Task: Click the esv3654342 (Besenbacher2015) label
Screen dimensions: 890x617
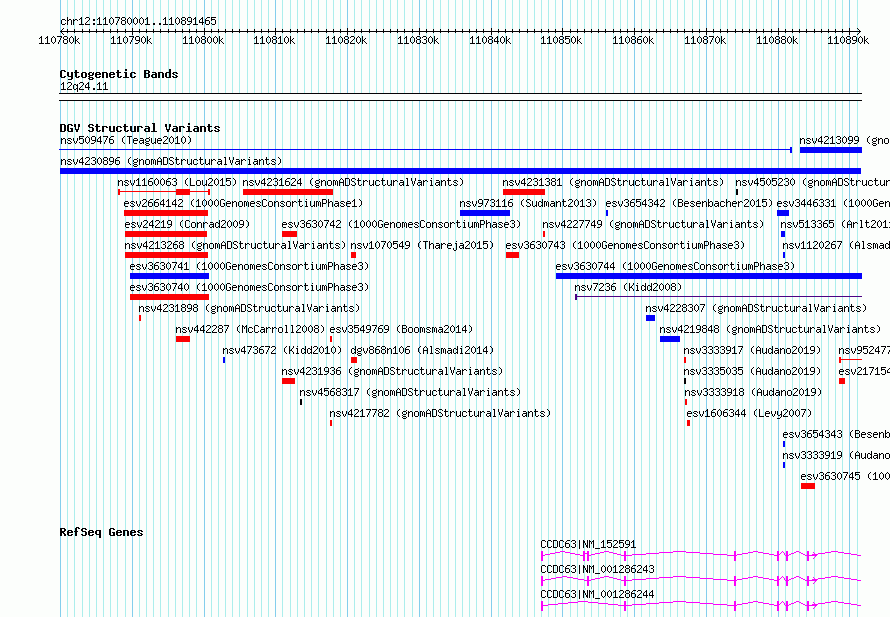Action: click(689, 203)
